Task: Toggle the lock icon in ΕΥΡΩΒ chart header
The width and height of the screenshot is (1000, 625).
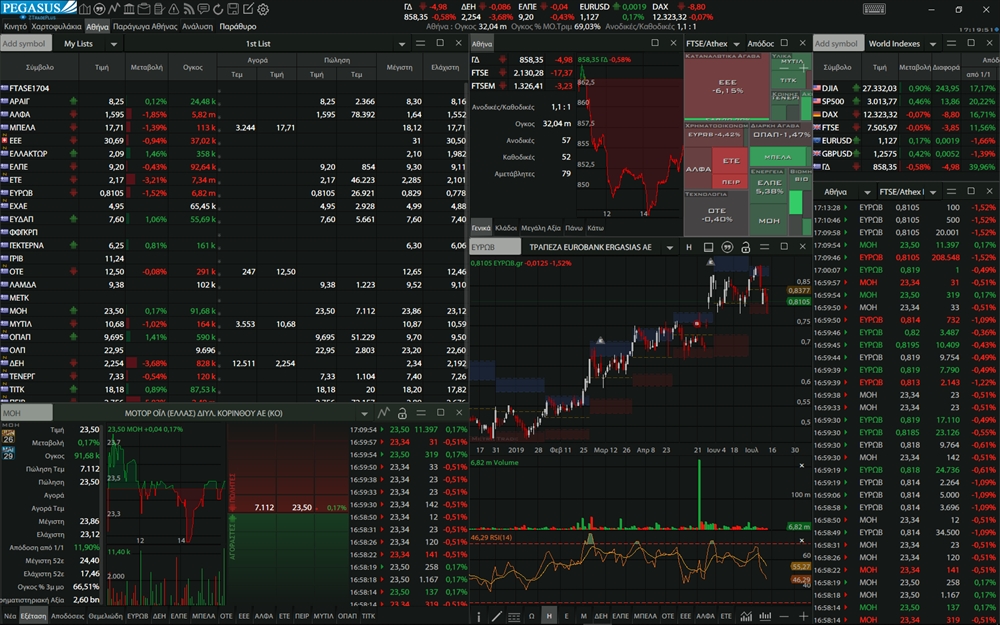Action: coord(745,247)
